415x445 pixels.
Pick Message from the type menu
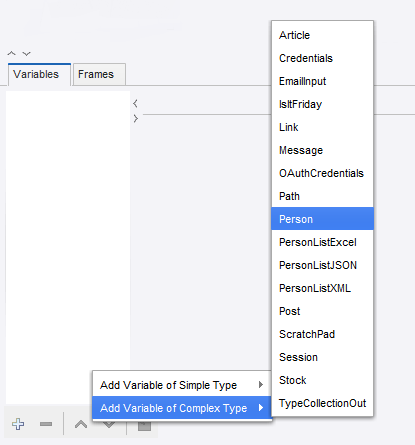[322, 150]
